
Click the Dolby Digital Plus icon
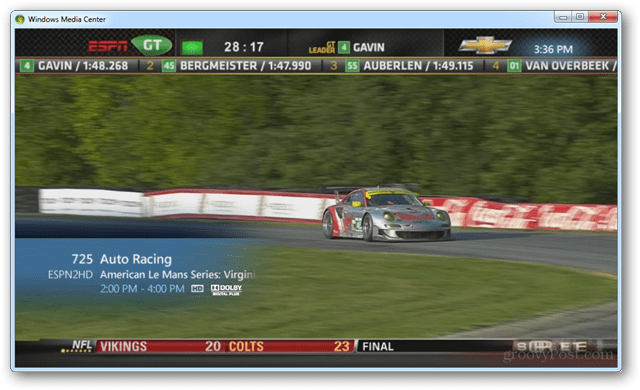(x=227, y=290)
